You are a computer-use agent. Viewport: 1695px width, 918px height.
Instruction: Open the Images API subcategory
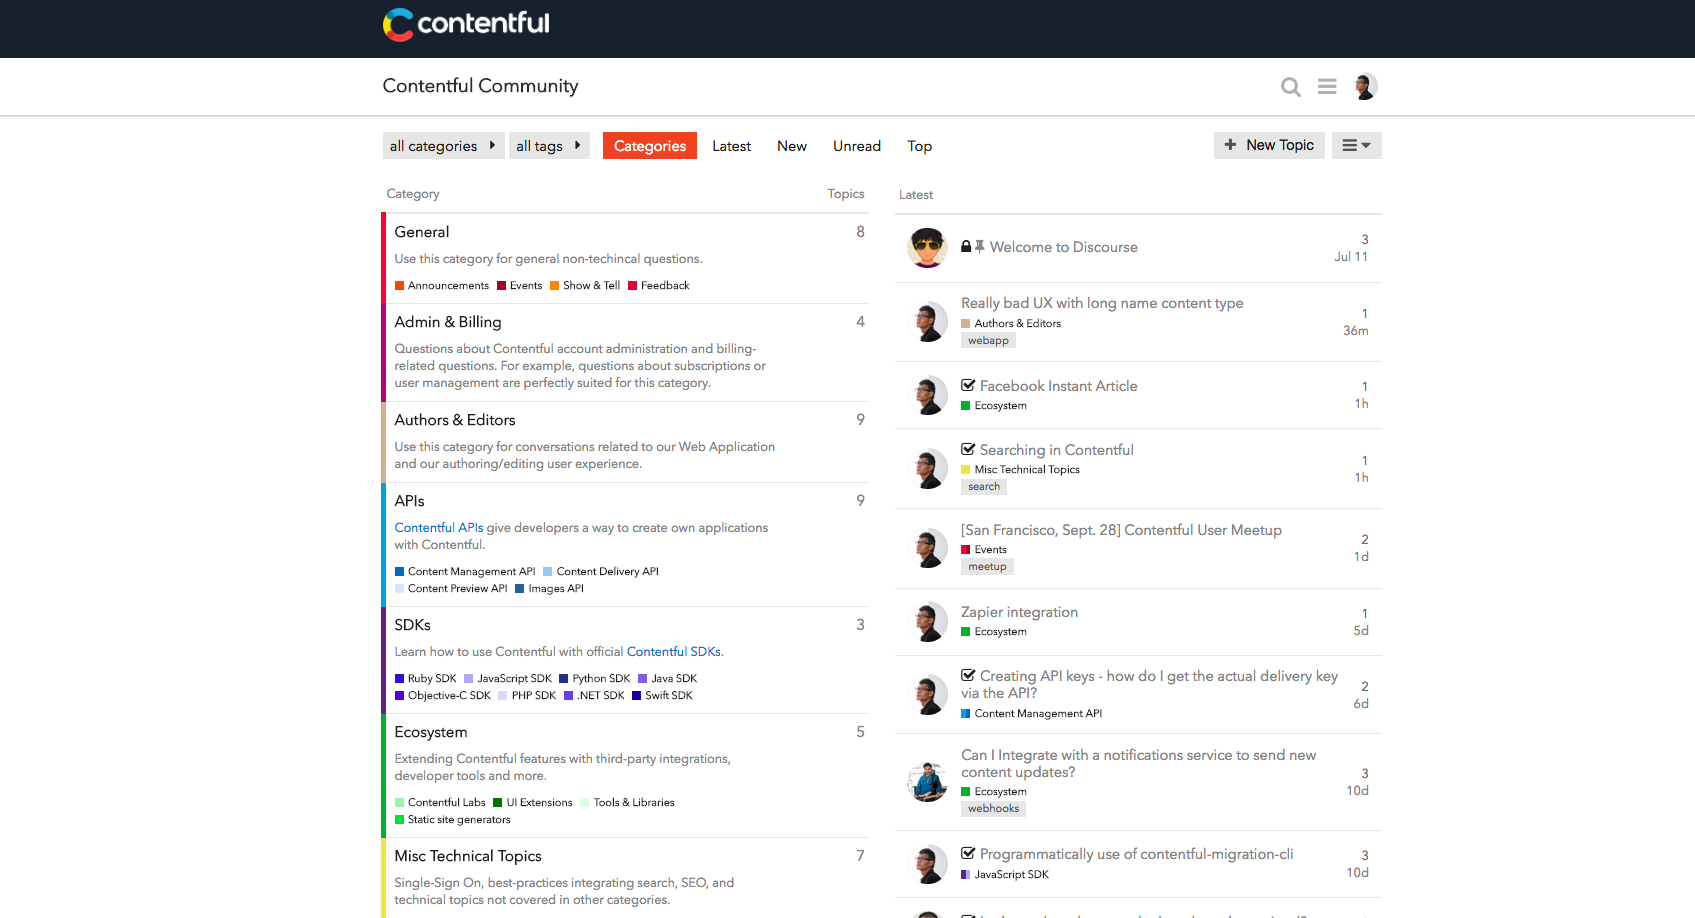pyautogui.click(x=550, y=589)
